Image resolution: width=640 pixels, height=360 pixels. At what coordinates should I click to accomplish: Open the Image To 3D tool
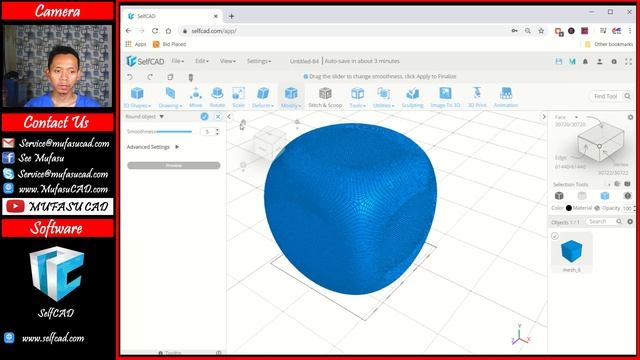pos(445,97)
